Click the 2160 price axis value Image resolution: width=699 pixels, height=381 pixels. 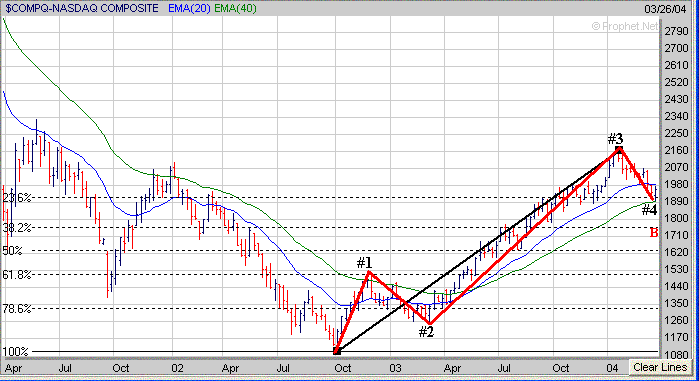click(676, 150)
